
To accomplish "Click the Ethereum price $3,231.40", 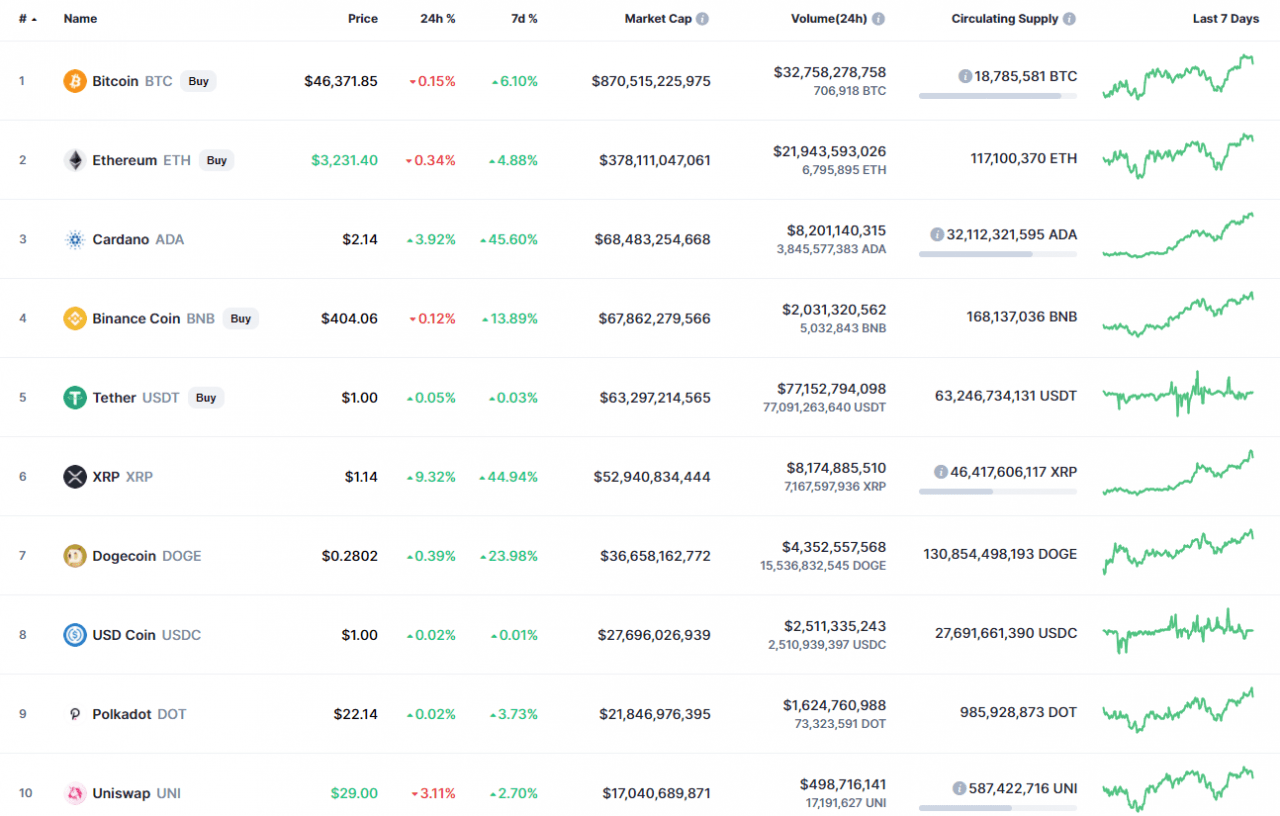I will coord(344,160).
